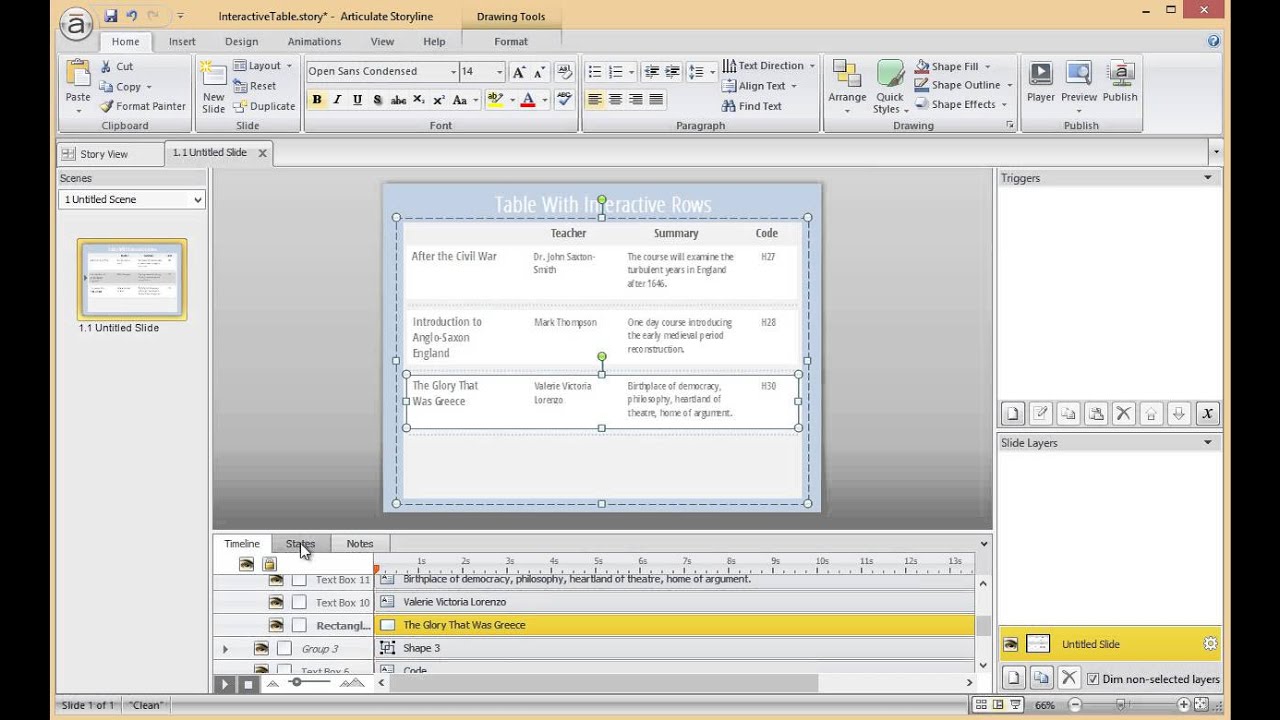Image resolution: width=1280 pixels, height=720 pixels.
Task: Add a new slide layer
Action: point(1013,678)
